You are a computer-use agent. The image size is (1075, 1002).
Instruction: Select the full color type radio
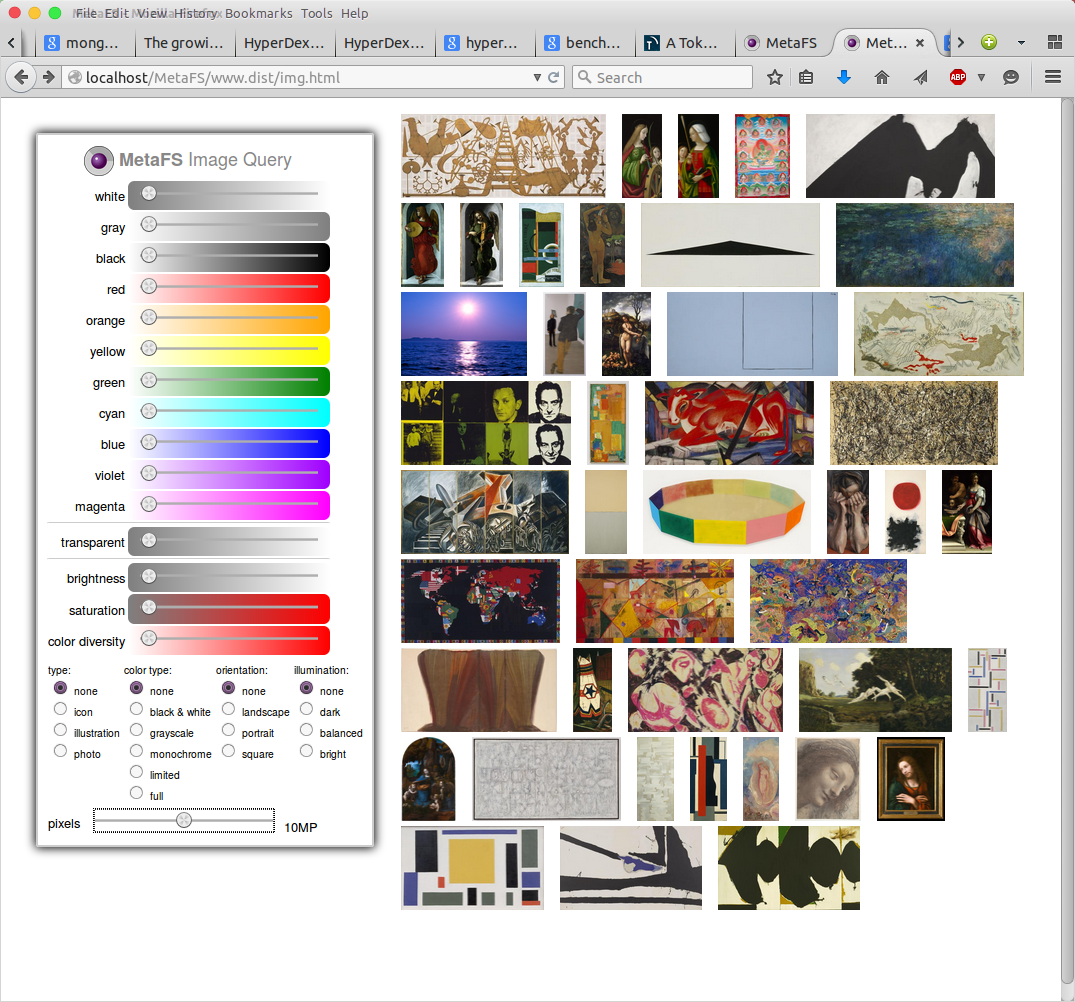(136, 793)
